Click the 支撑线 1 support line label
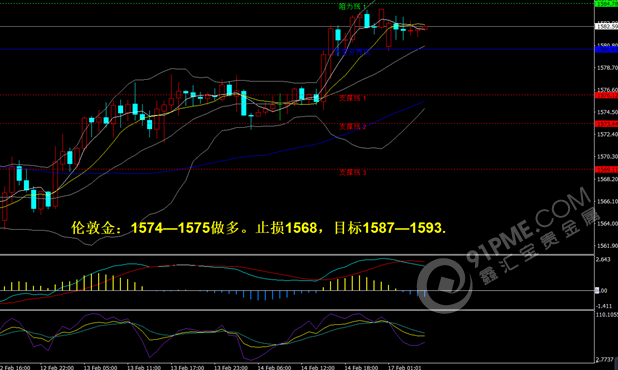Screen dimensions: 618x370 click(353, 98)
